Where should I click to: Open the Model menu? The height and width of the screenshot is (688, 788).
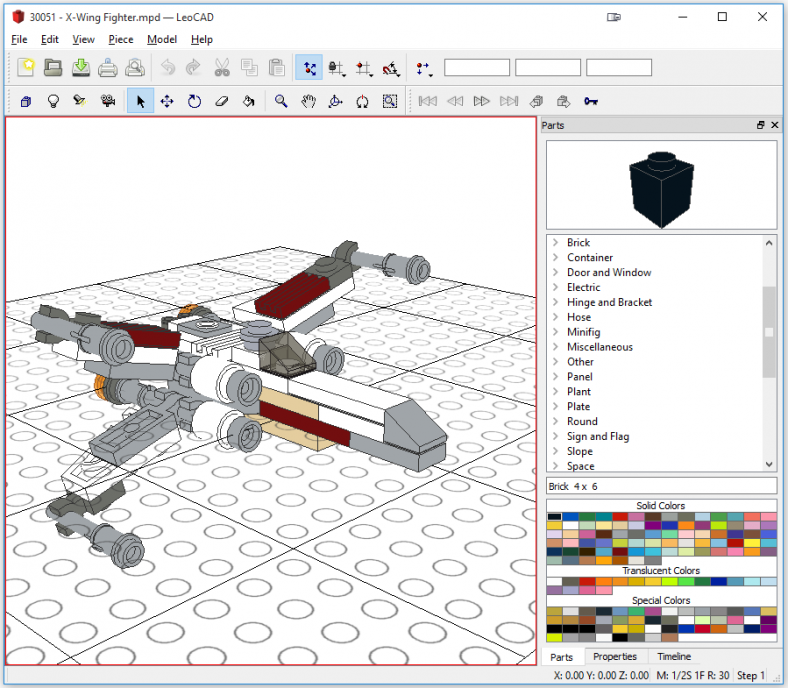pos(162,39)
